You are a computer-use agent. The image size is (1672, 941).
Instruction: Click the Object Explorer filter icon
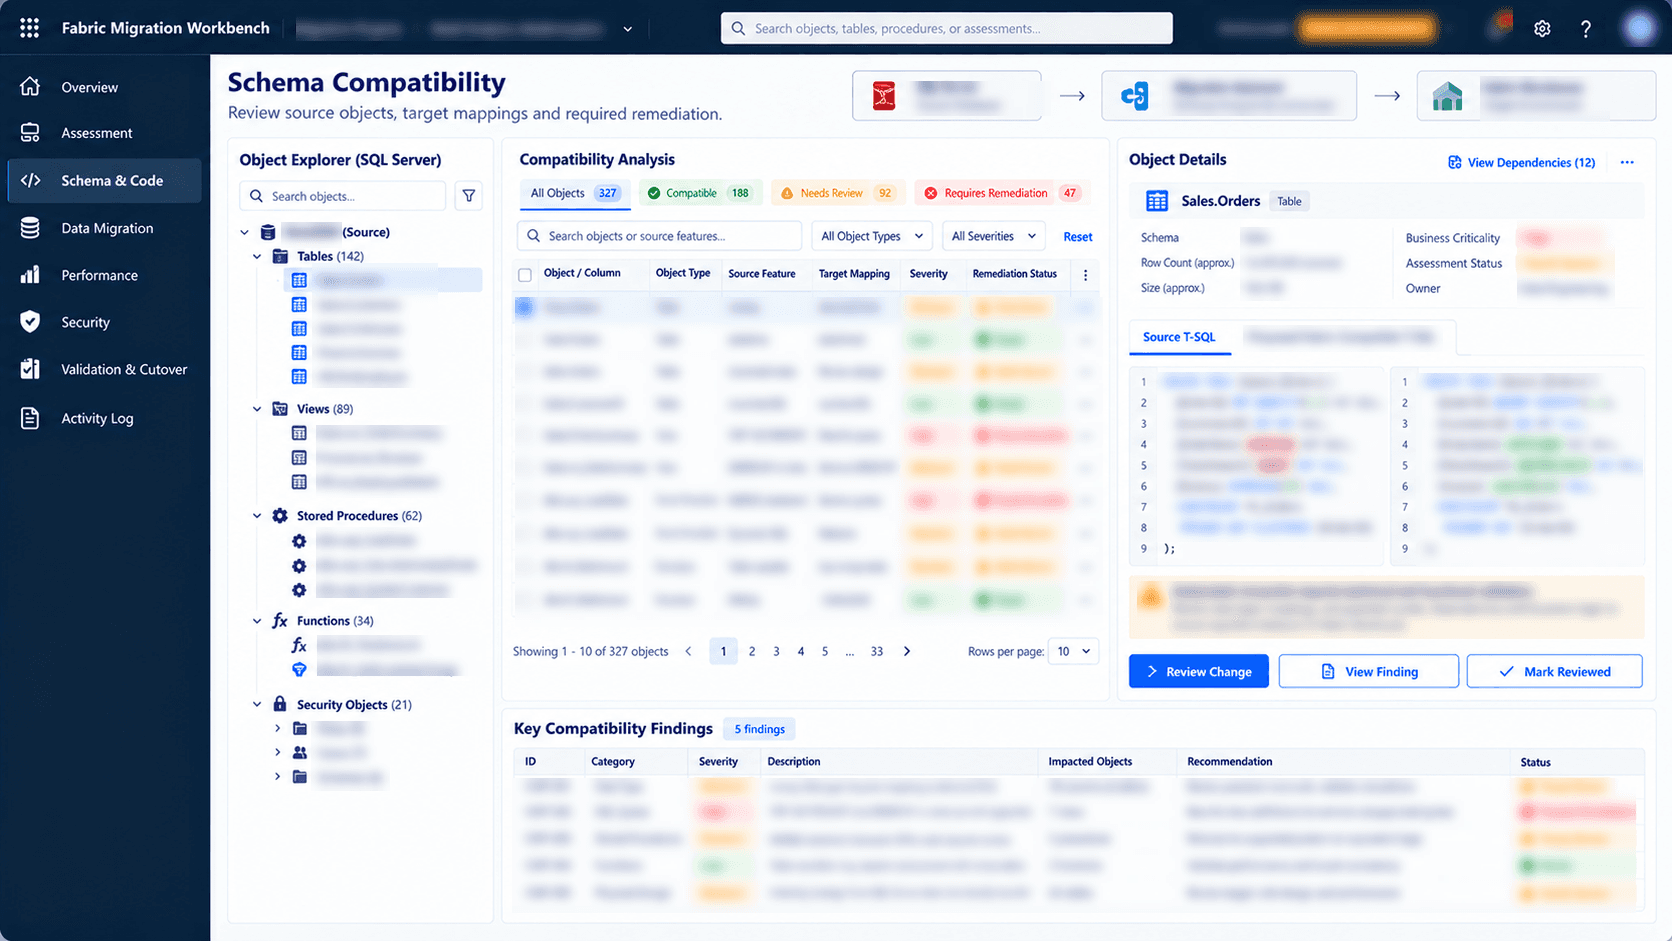point(469,196)
